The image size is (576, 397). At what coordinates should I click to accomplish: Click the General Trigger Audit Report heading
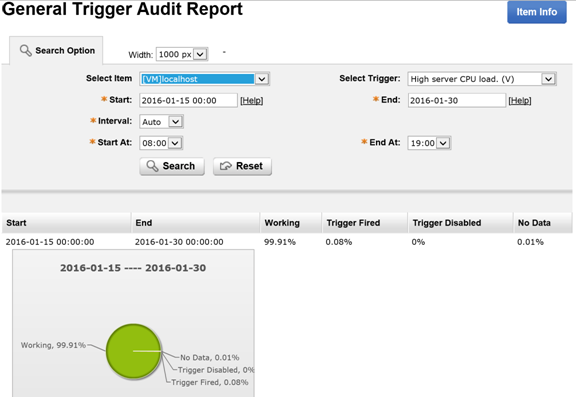[x=122, y=9]
